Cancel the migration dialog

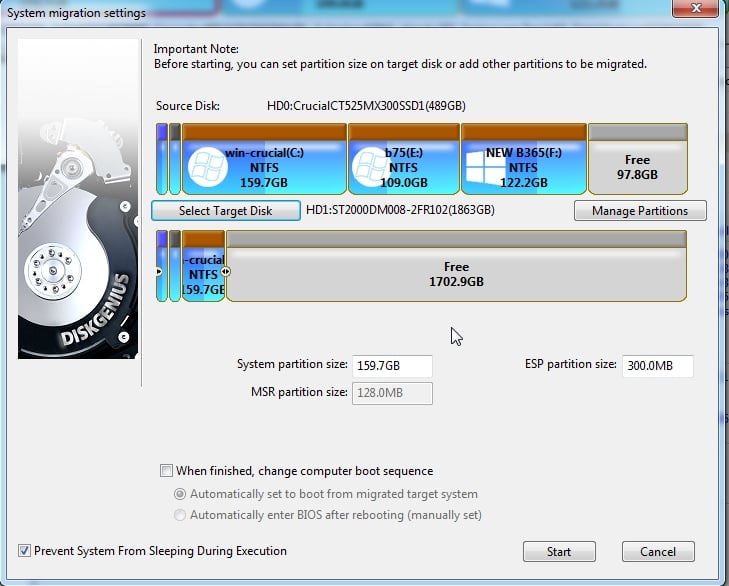658,552
